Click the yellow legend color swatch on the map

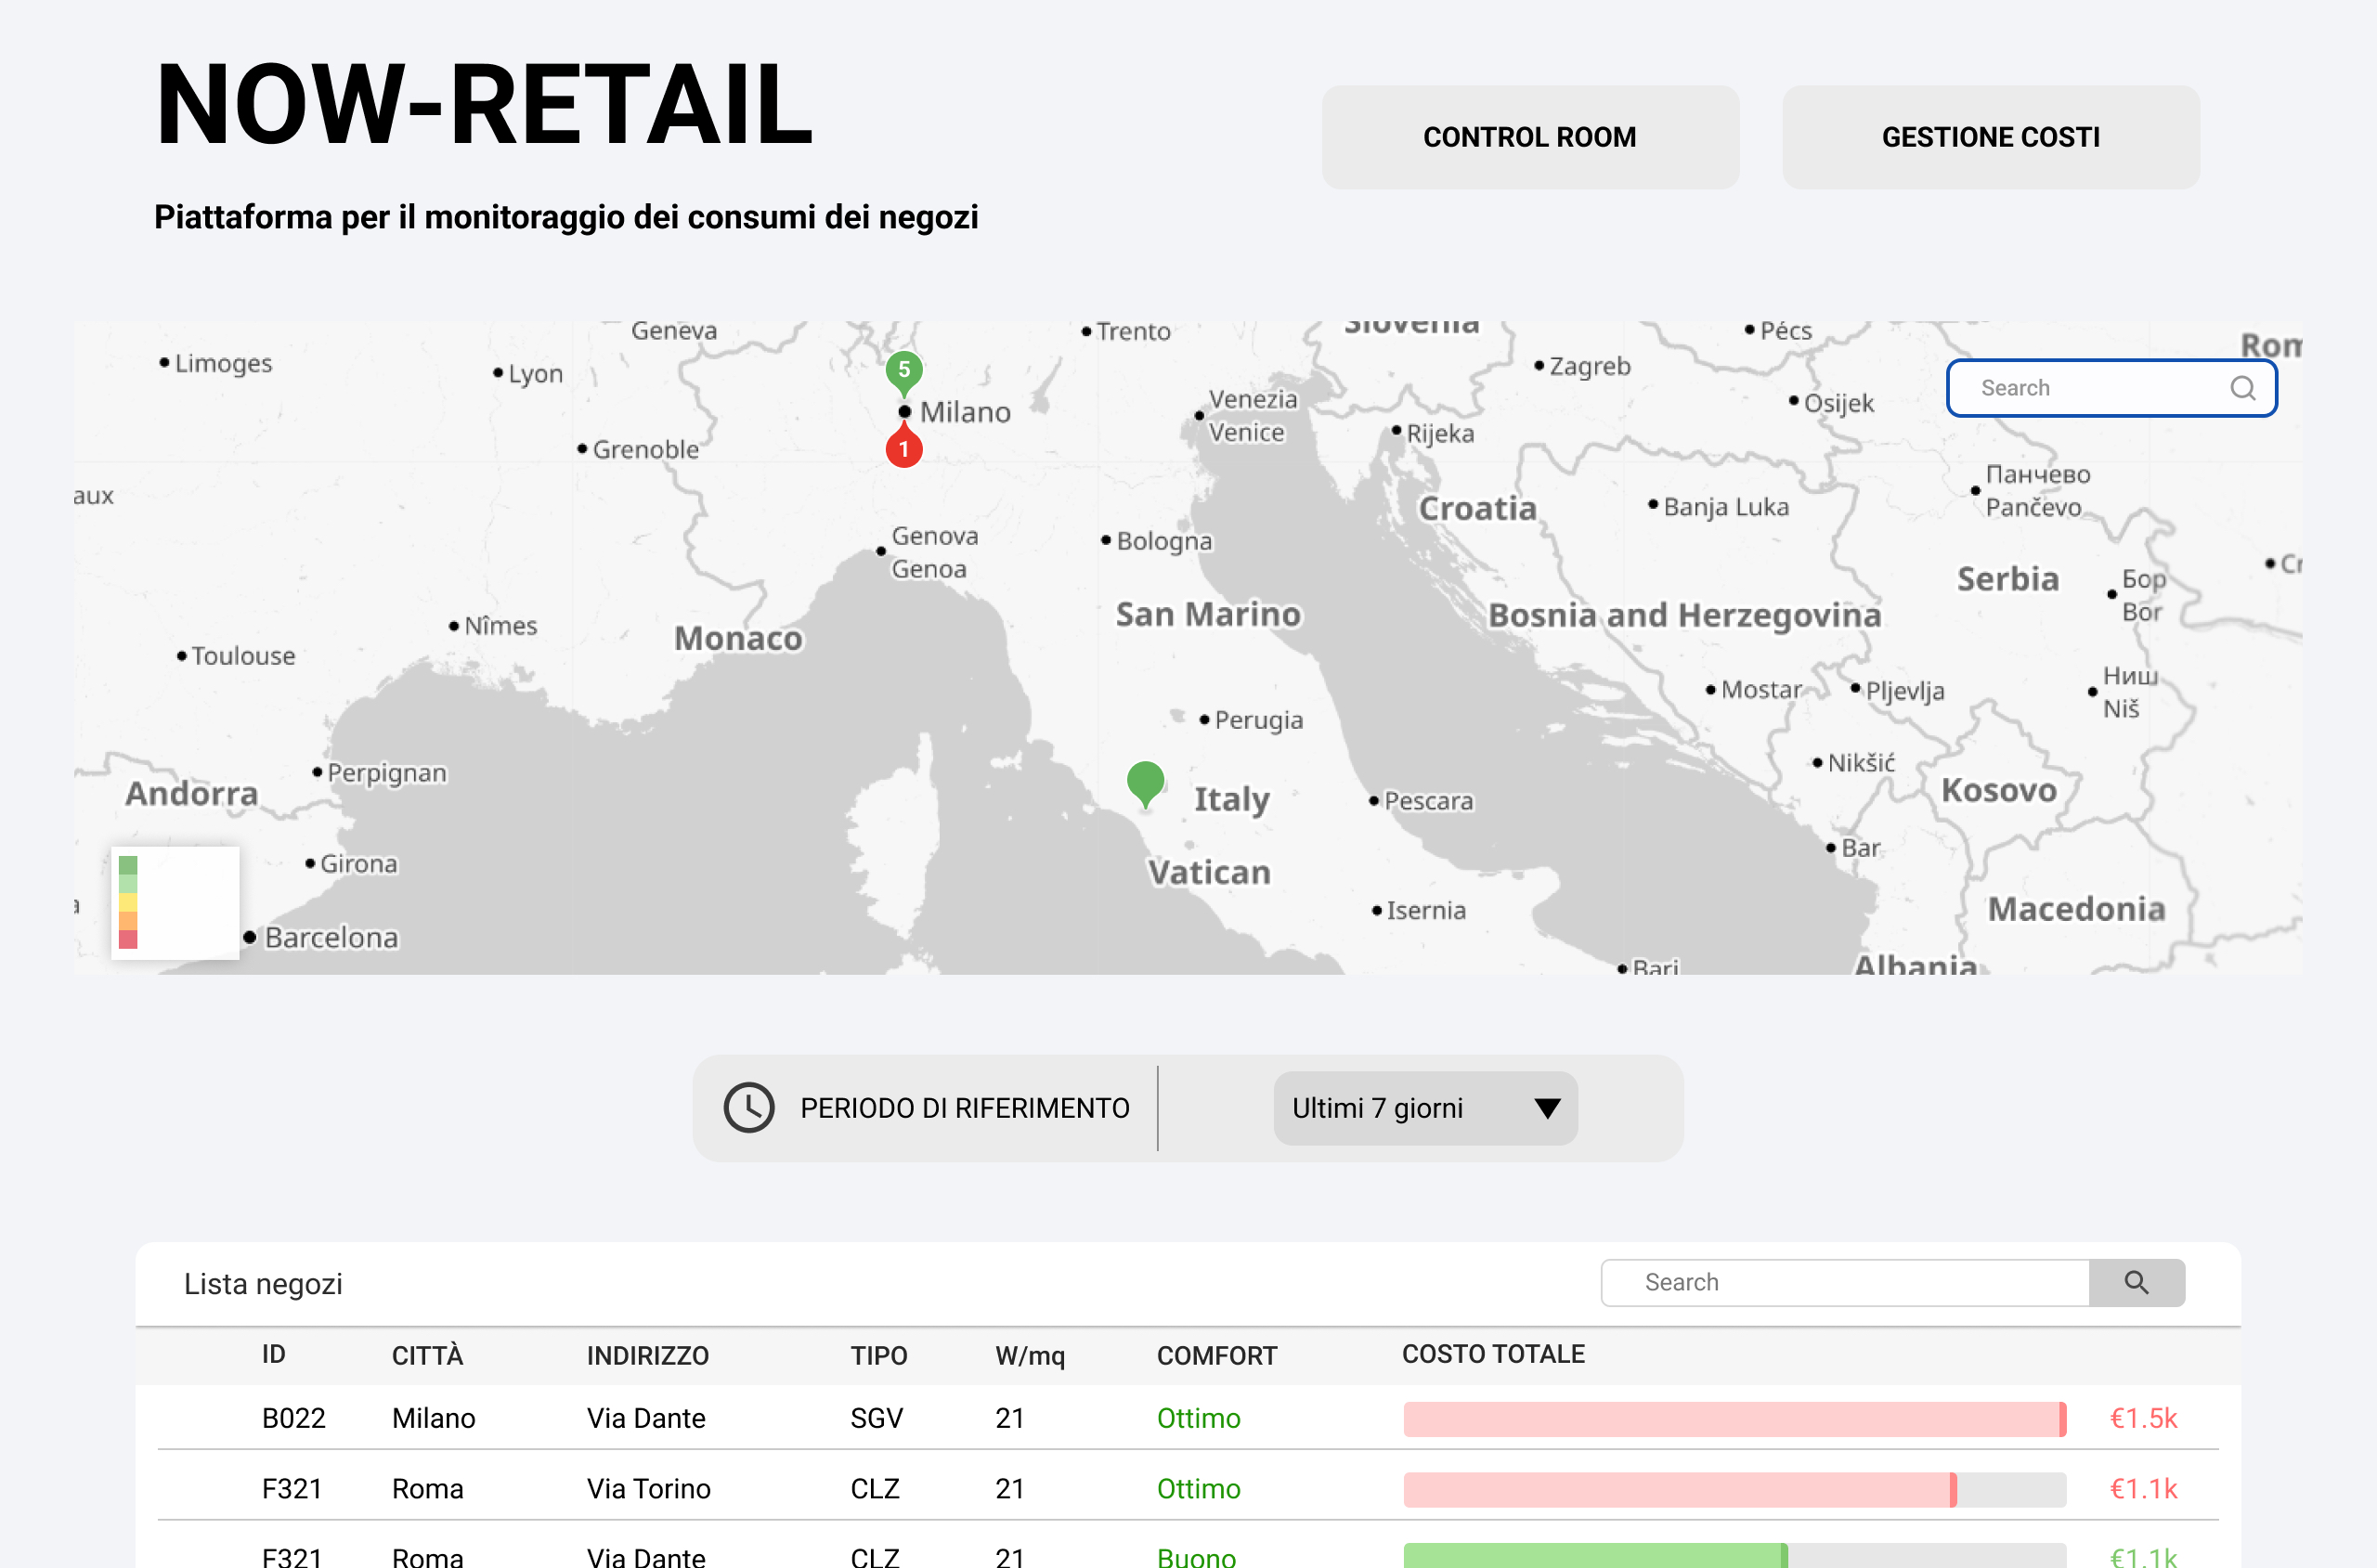[x=128, y=902]
